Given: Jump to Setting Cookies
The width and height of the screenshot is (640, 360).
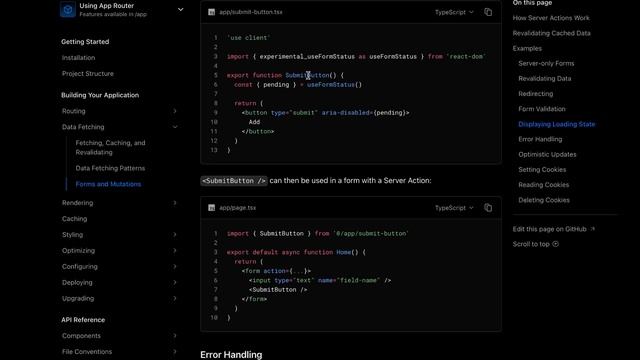Looking at the screenshot, I should coord(542,169).
